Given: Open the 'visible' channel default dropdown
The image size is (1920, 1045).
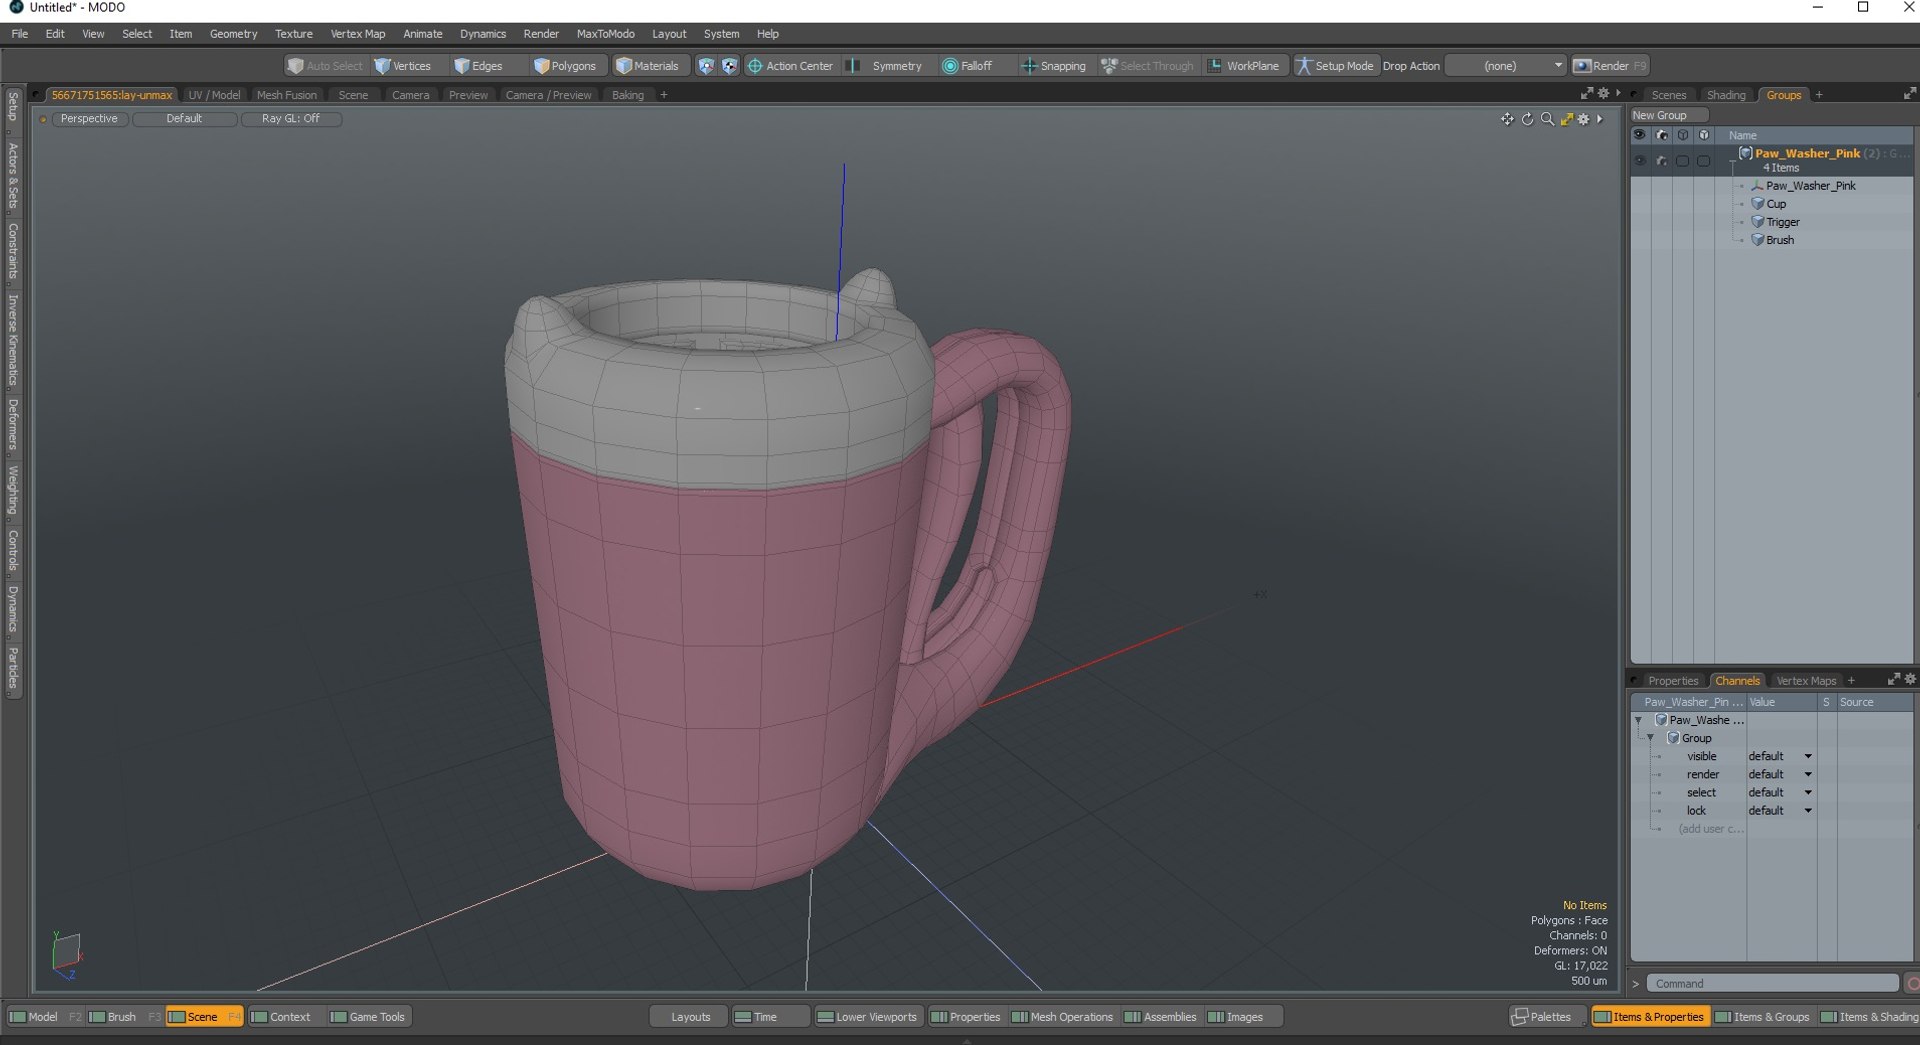Looking at the screenshot, I should 1780,756.
